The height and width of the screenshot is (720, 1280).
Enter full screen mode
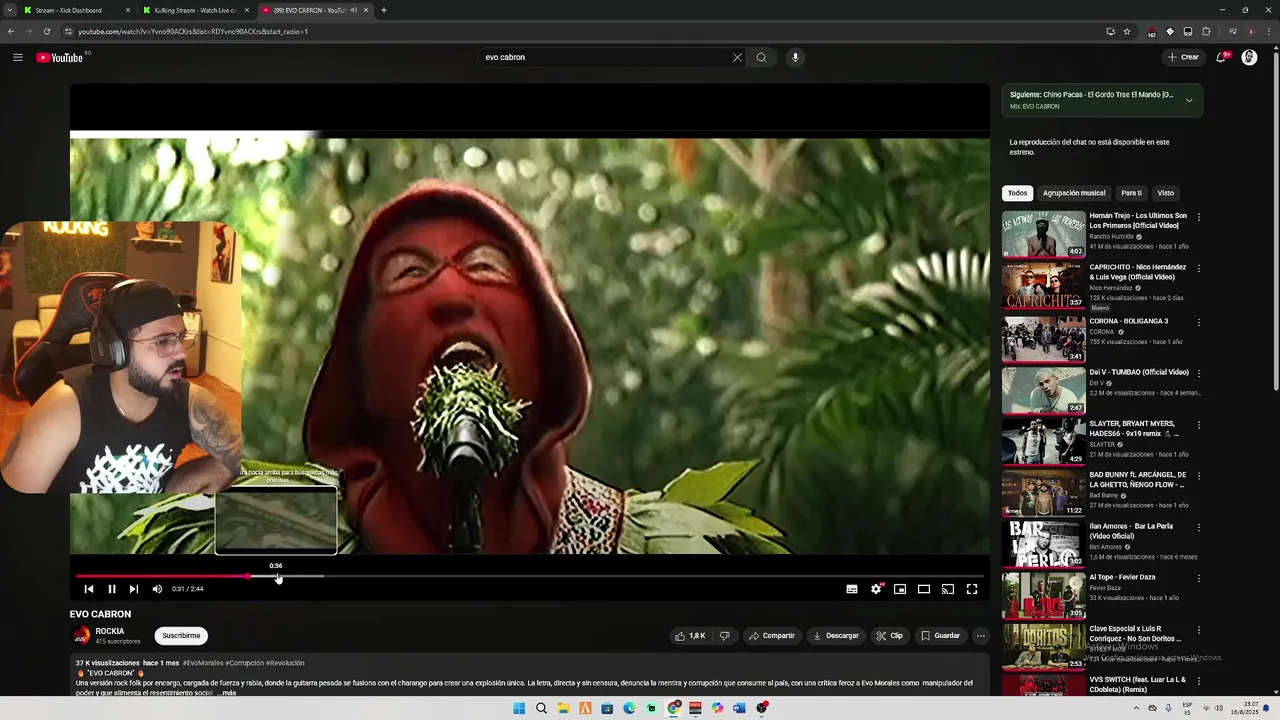[972, 589]
